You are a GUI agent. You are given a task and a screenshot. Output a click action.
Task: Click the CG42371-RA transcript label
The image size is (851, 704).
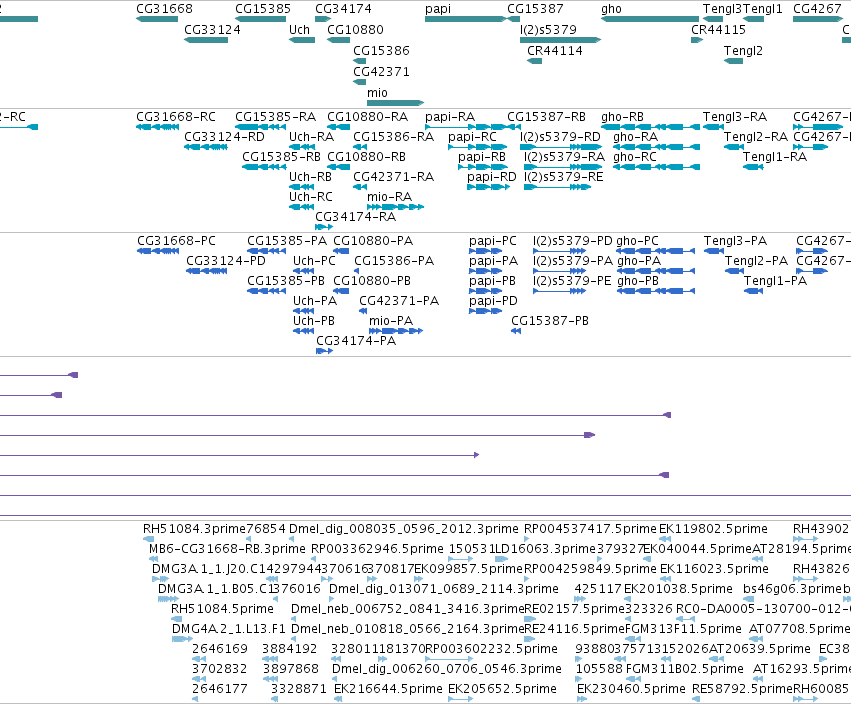point(393,177)
